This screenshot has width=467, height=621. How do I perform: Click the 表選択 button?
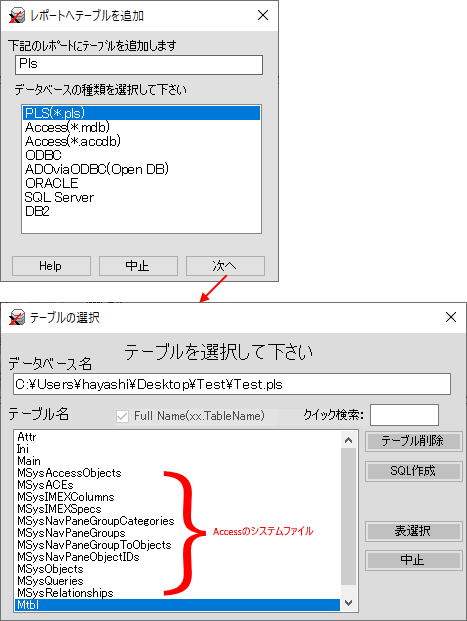tap(414, 531)
